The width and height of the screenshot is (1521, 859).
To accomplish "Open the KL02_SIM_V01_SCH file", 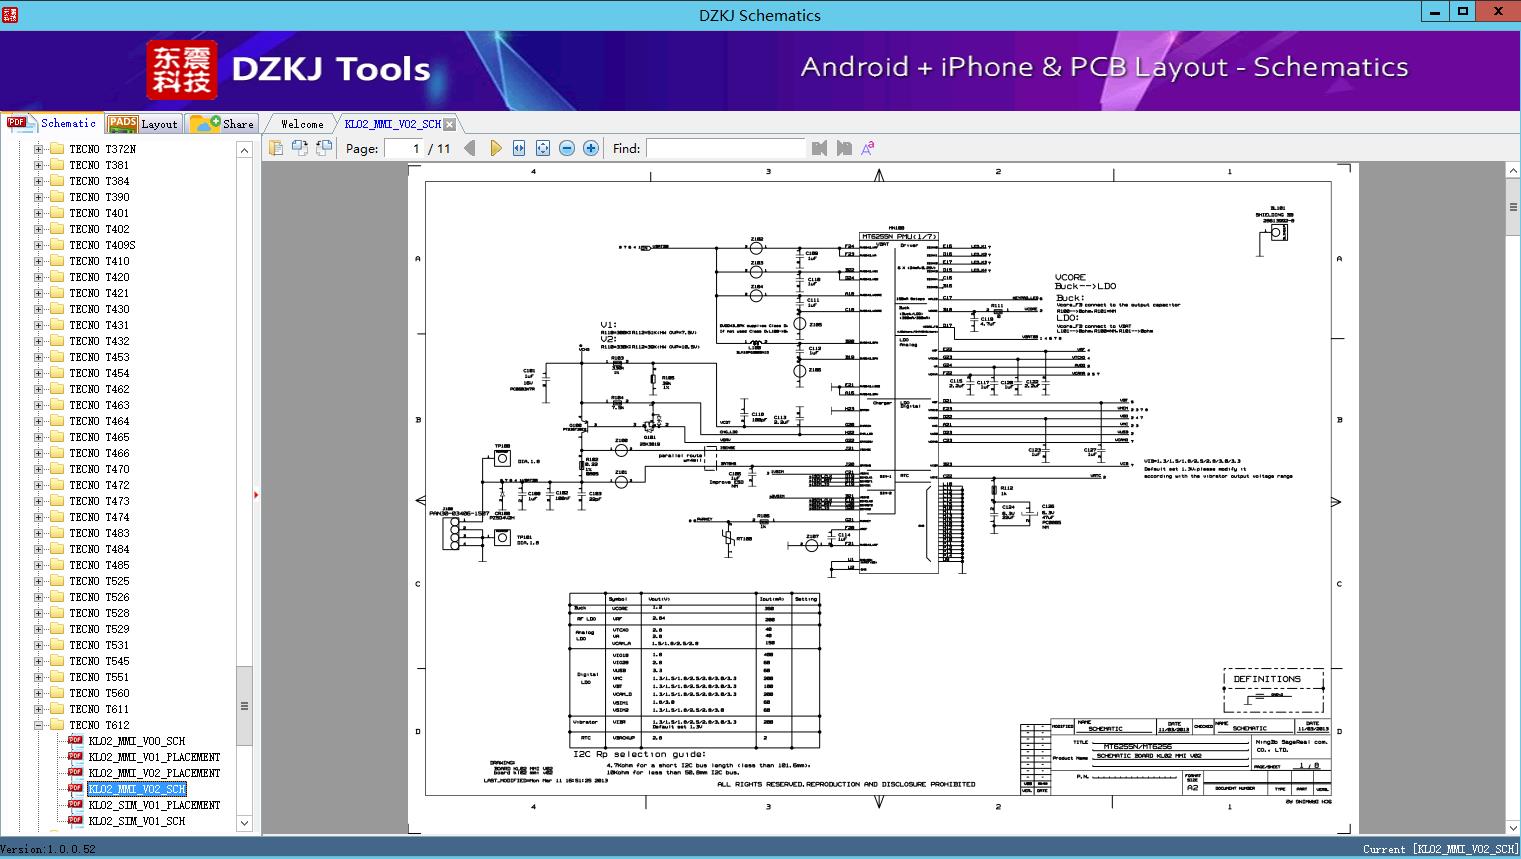I will pyautogui.click(x=137, y=821).
